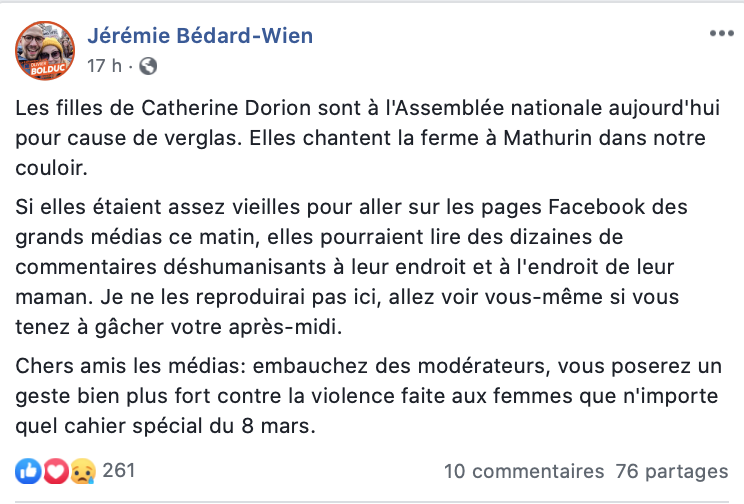Click the red heart Love reaction icon

pyautogui.click(x=56, y=471)
